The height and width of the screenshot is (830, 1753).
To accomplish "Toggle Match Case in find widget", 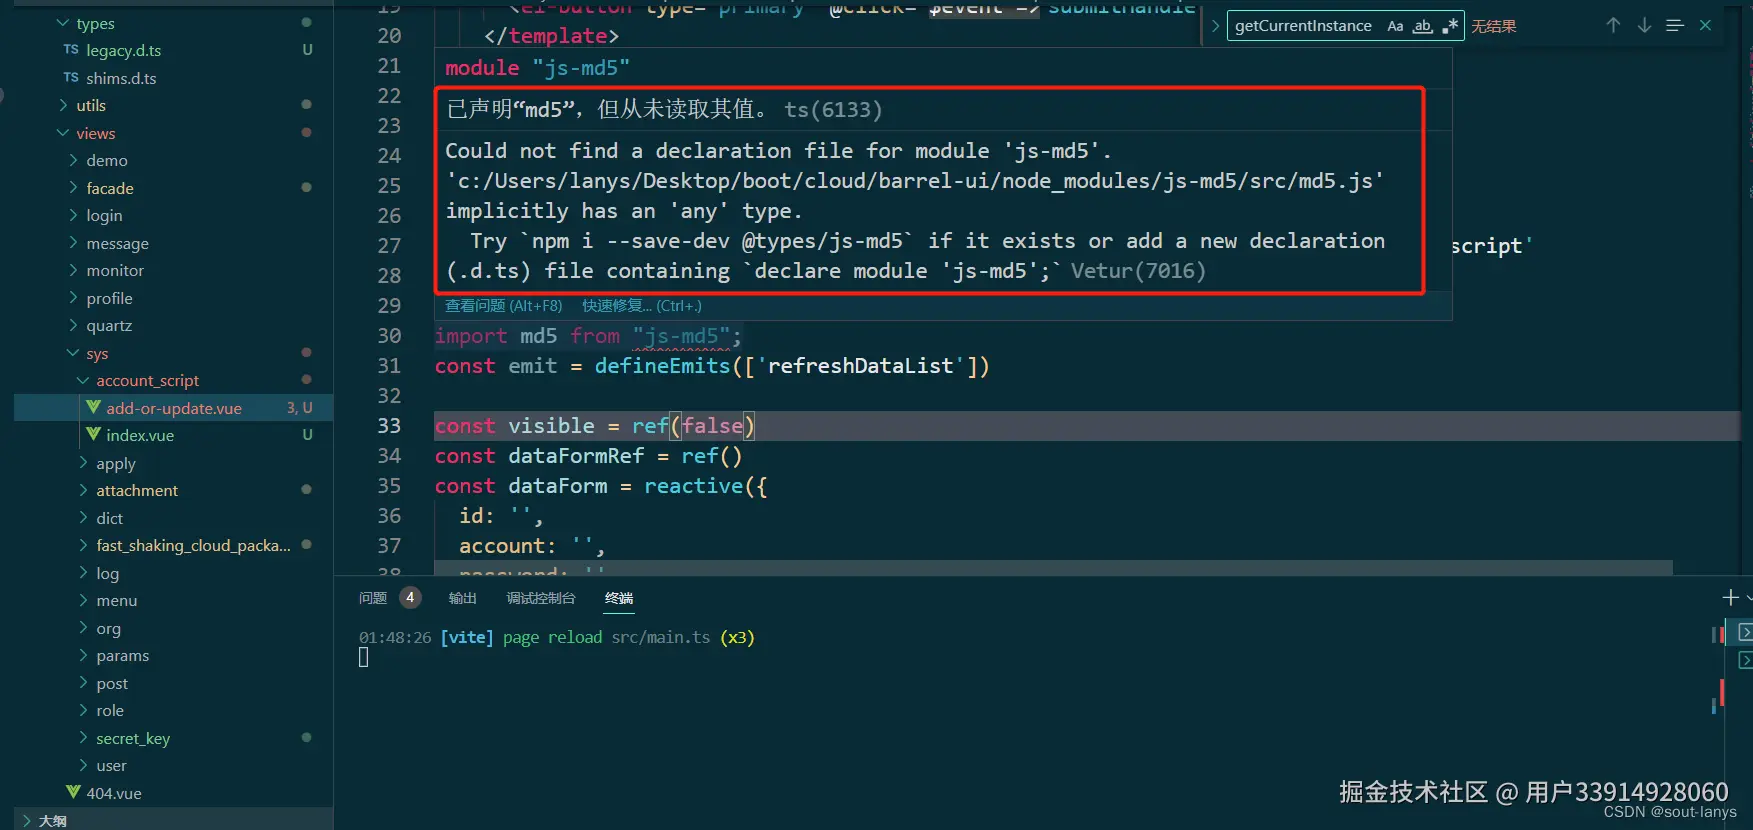I will 1395,26.
